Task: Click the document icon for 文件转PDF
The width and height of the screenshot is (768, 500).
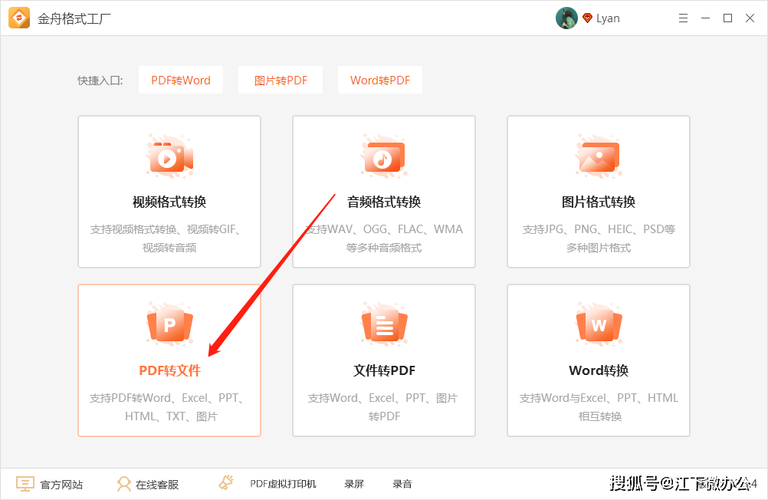Action: 384,324
